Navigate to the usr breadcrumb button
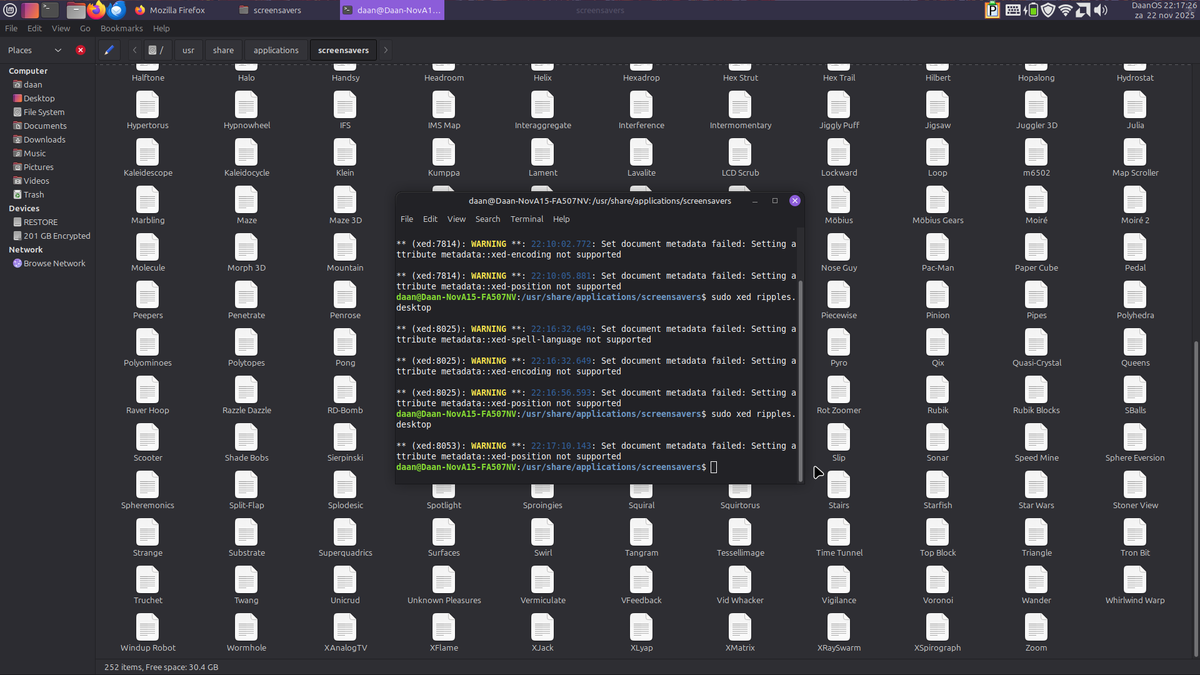The width and height of the screenshot is (1200, 675). 188,49
